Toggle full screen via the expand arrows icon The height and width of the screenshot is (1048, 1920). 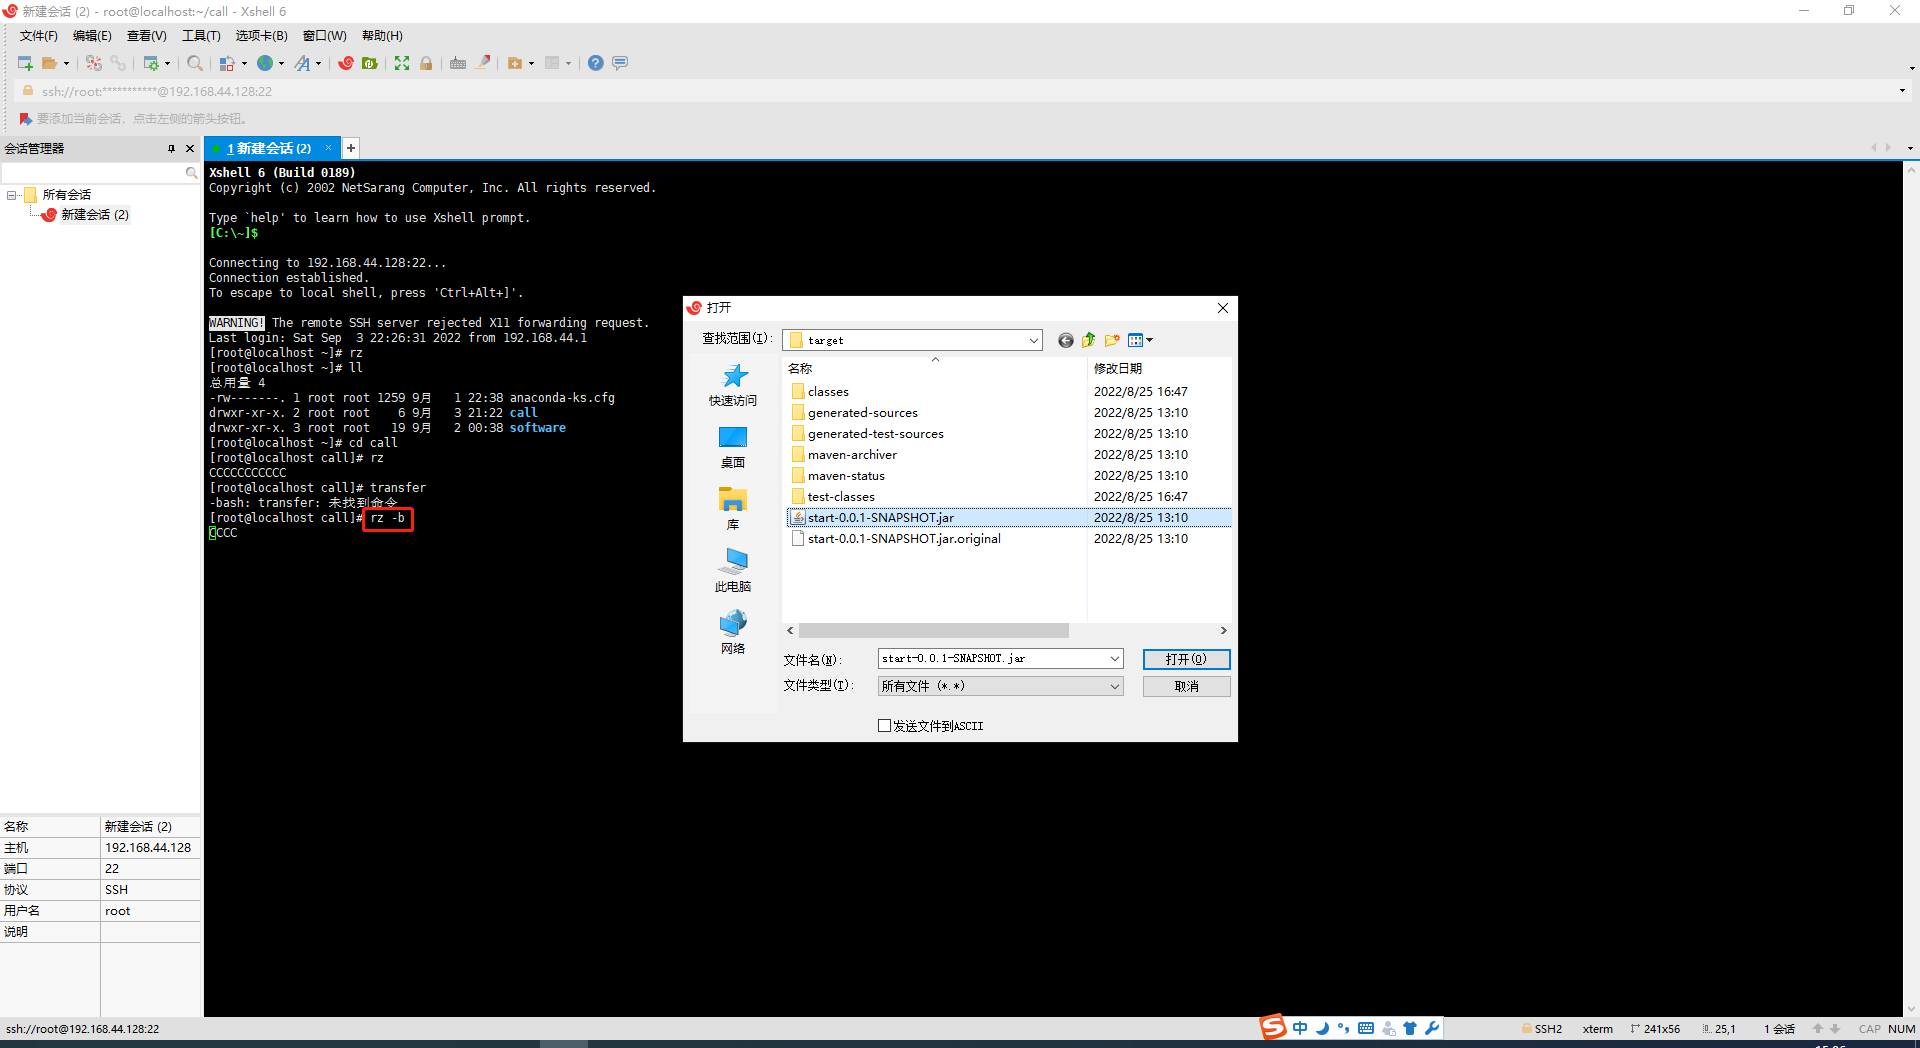pyautogui.click(x=402, y=63)
